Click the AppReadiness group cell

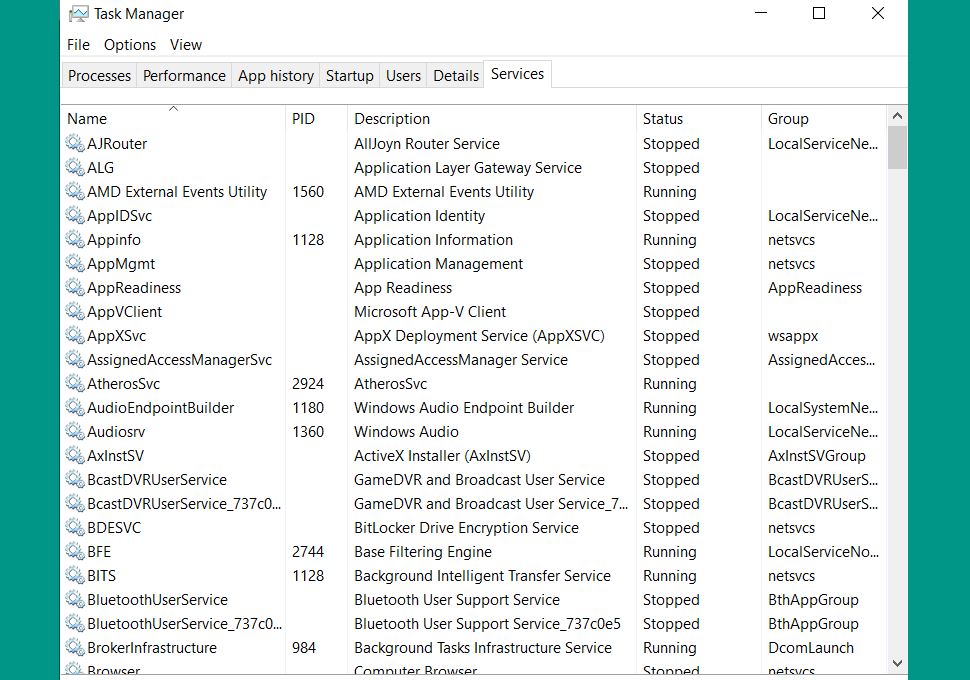tap(815, 288)
